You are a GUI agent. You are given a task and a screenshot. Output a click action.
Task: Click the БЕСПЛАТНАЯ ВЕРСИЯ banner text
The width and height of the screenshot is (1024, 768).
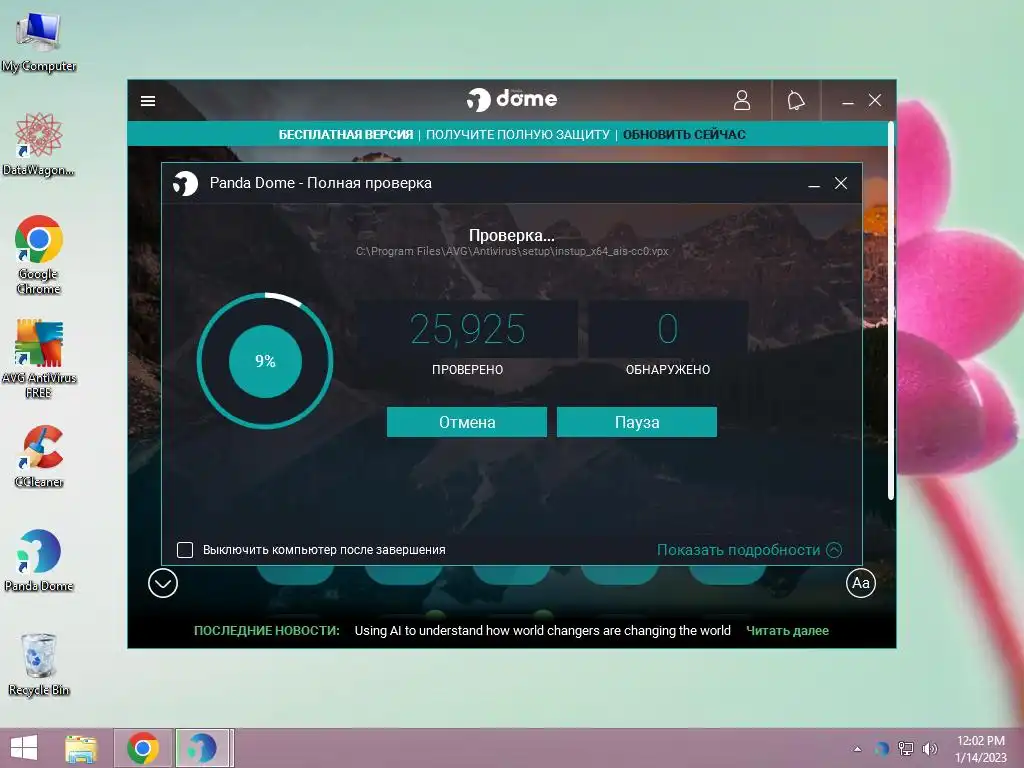point(345,135)
